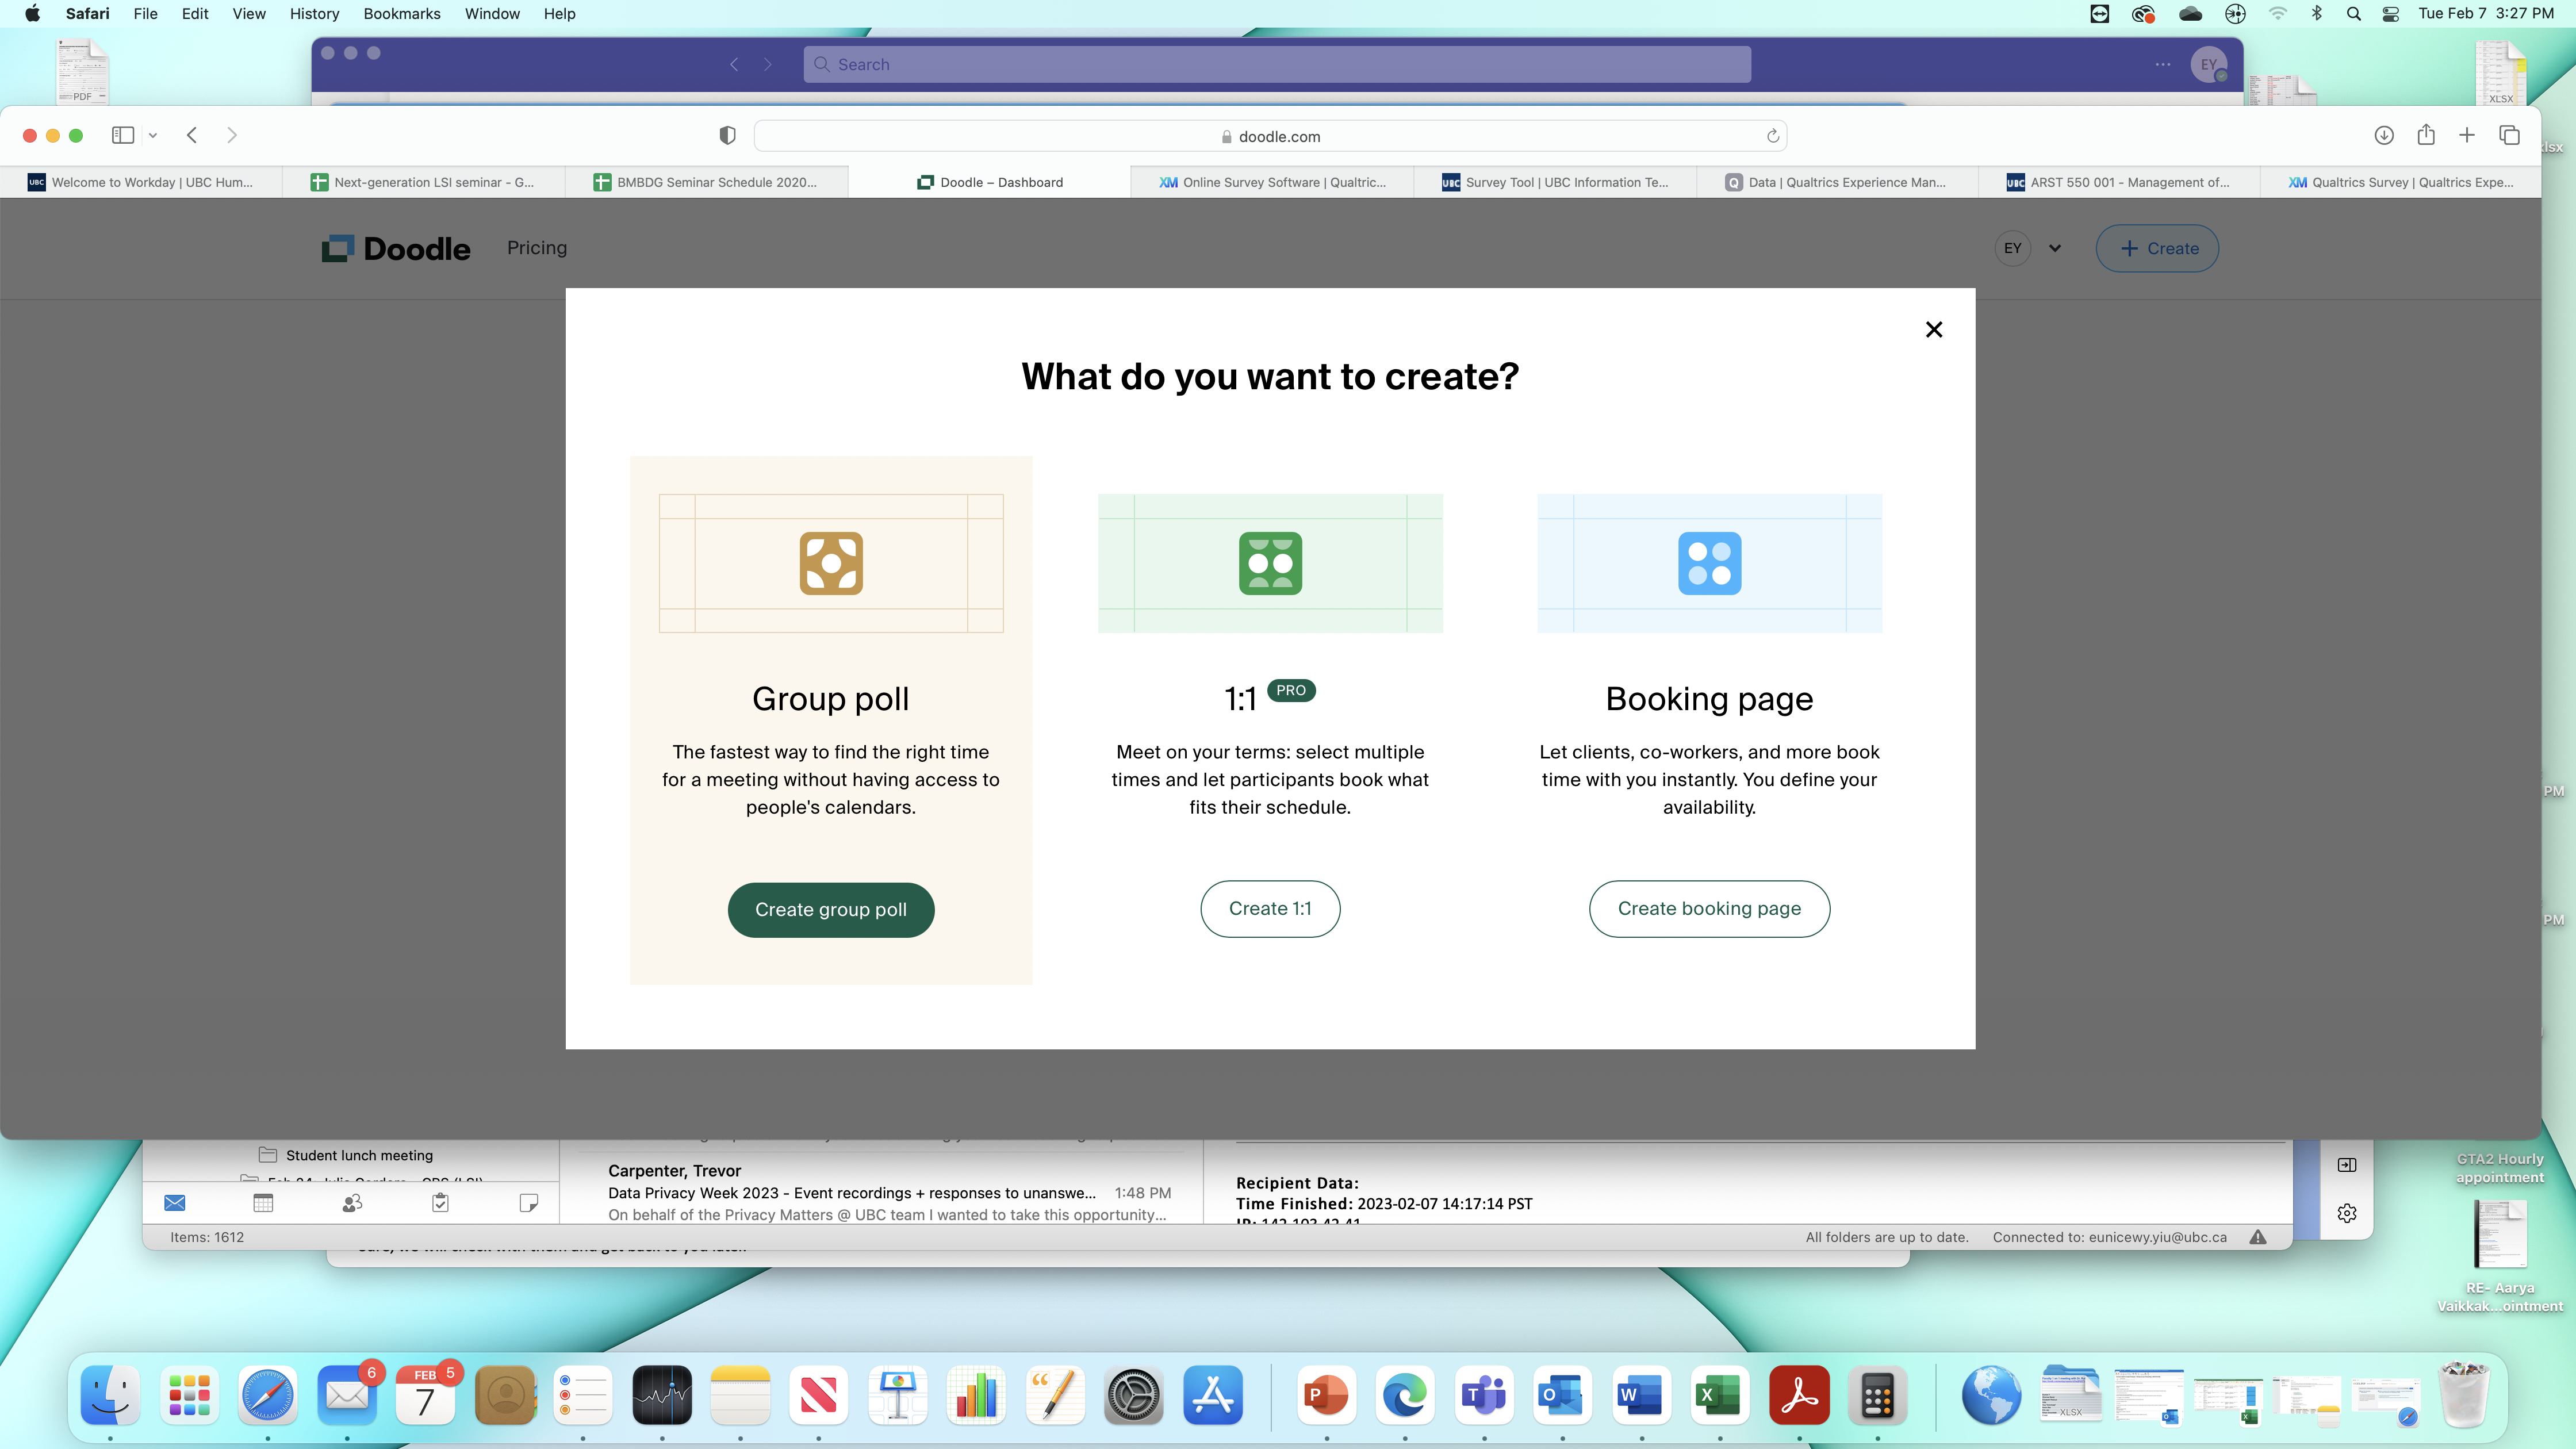Open the GTA2 Hourly appointment desktop file
The width and height of the screenshot is (2576, 1449).
[x=2500, y=1167]
